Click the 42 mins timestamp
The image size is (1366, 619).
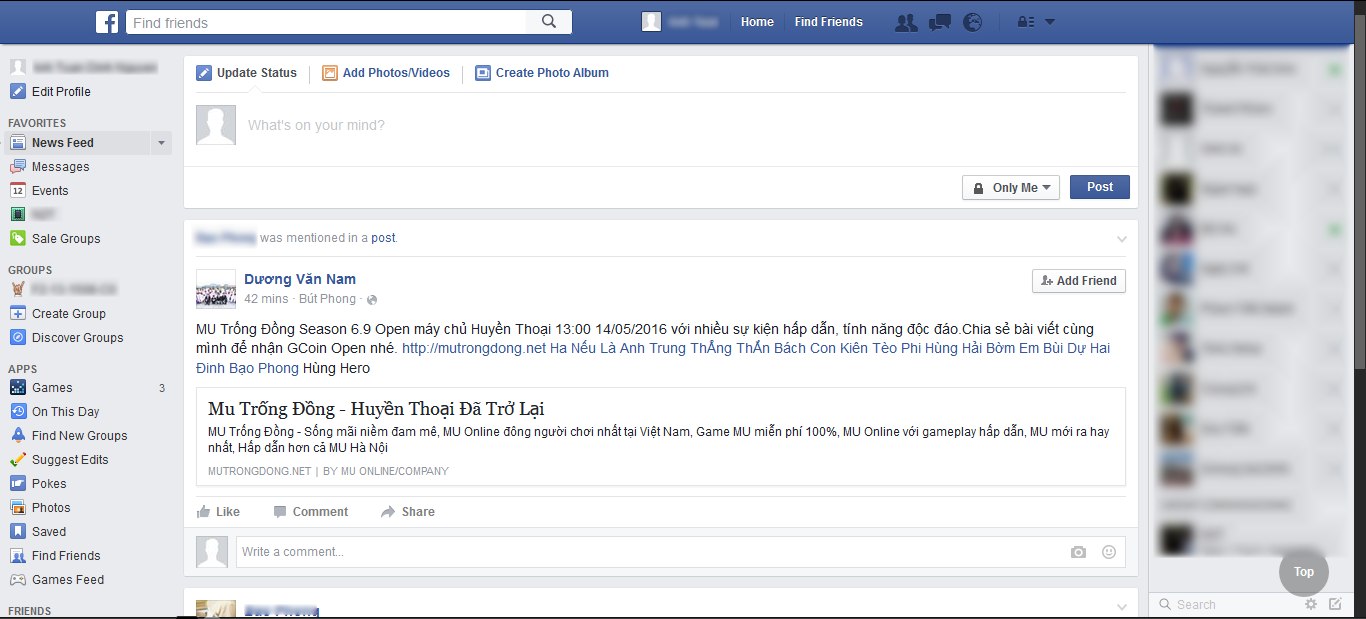pos(266,299)
